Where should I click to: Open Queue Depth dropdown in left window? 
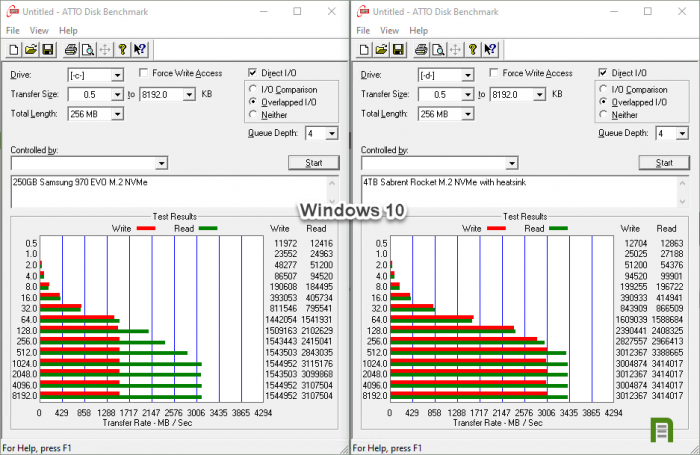[331, 133]
